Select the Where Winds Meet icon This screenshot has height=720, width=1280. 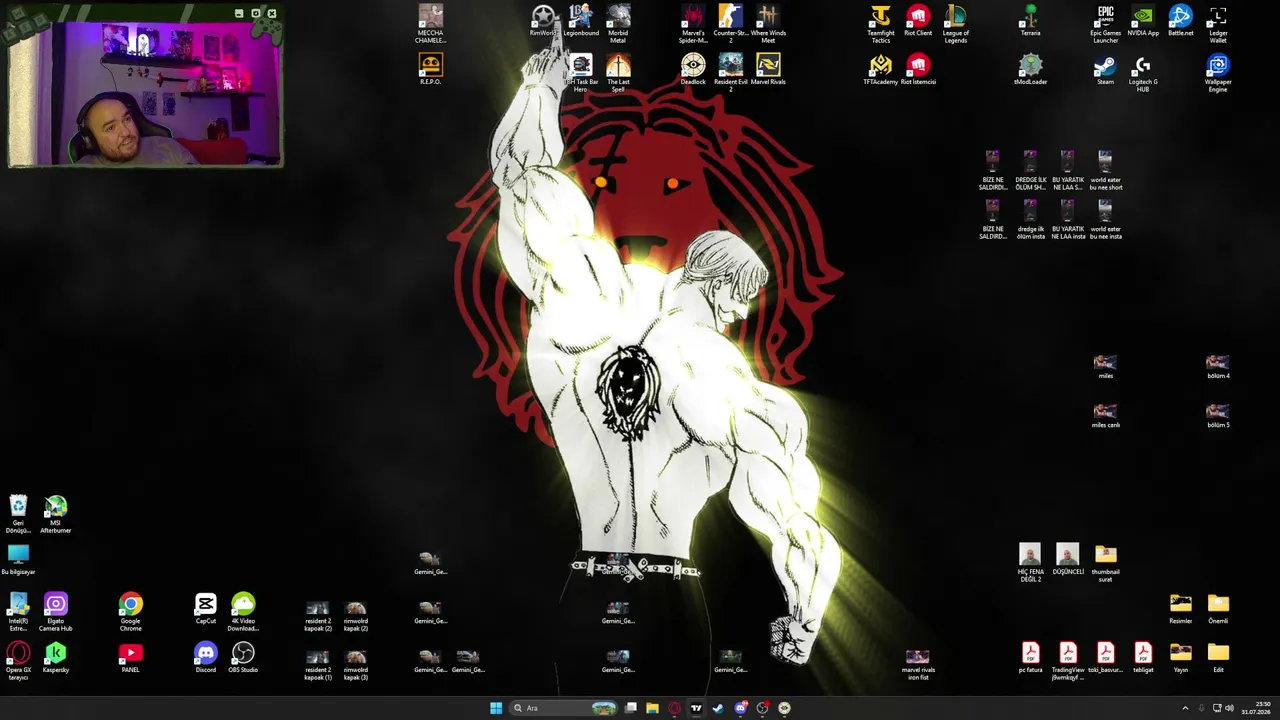click(768, 24)
